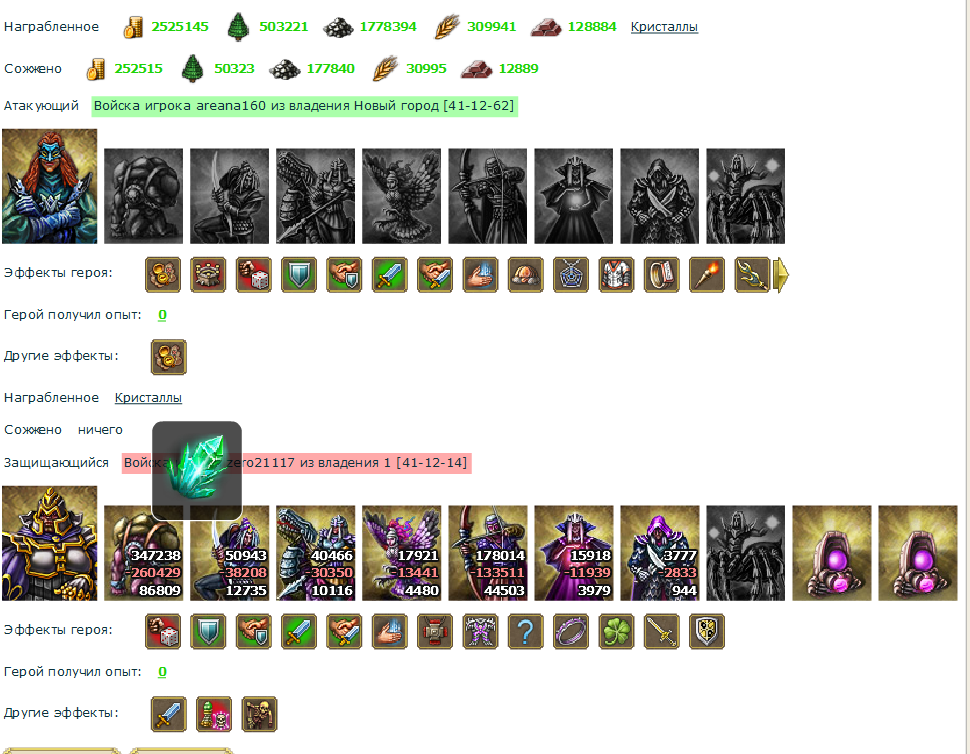Open Кристаллы link in top Награбленное row
This screenshot has width=970, height=754.
(x=664, y=27)
